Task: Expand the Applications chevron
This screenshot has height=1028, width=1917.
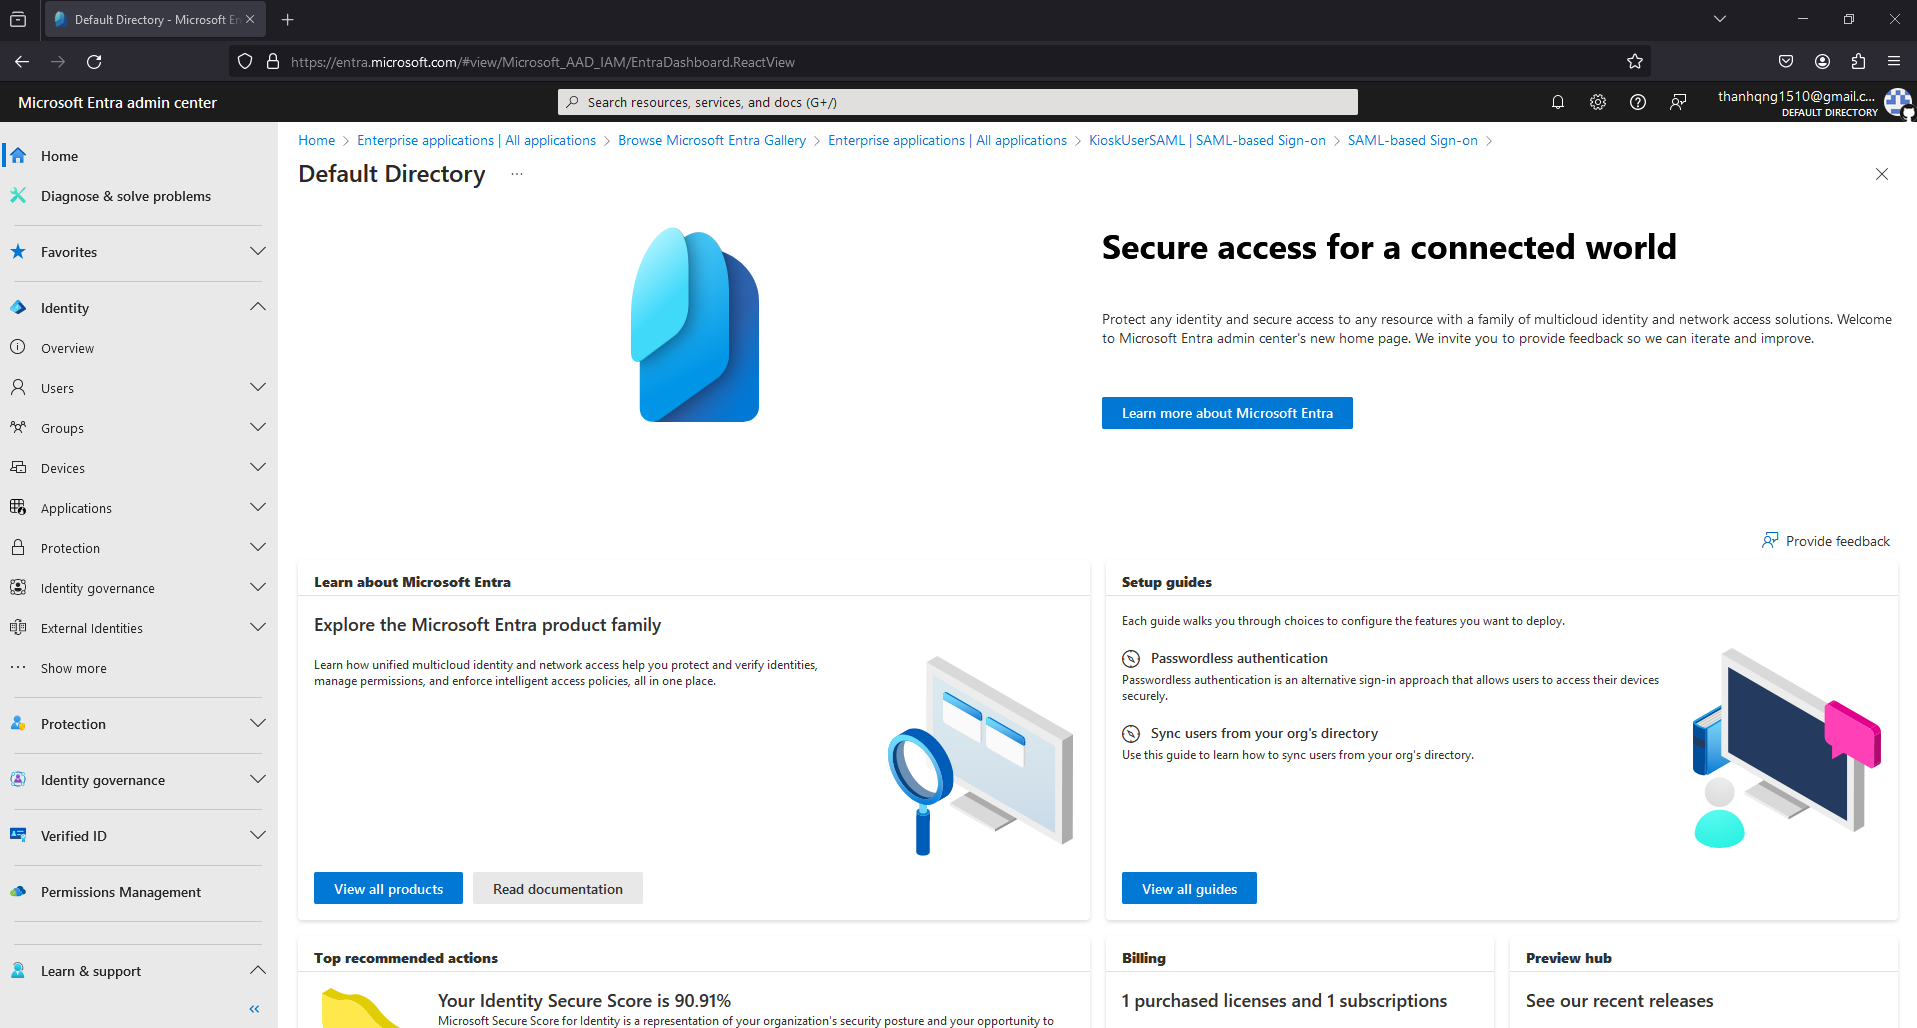Action: tap(258, 508)
